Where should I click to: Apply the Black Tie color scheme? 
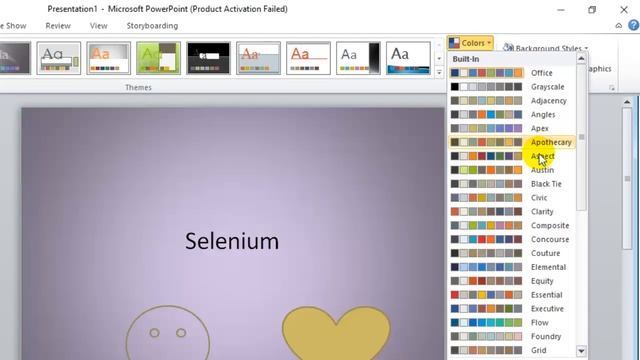point(513,184)
